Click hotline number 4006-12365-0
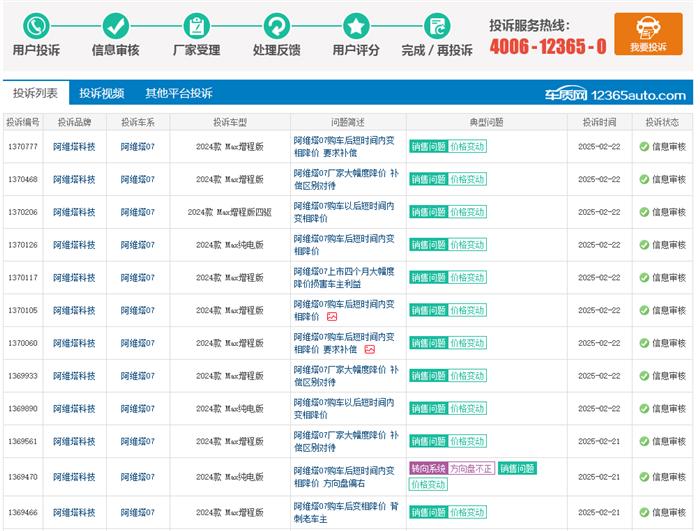 [548, 46]
